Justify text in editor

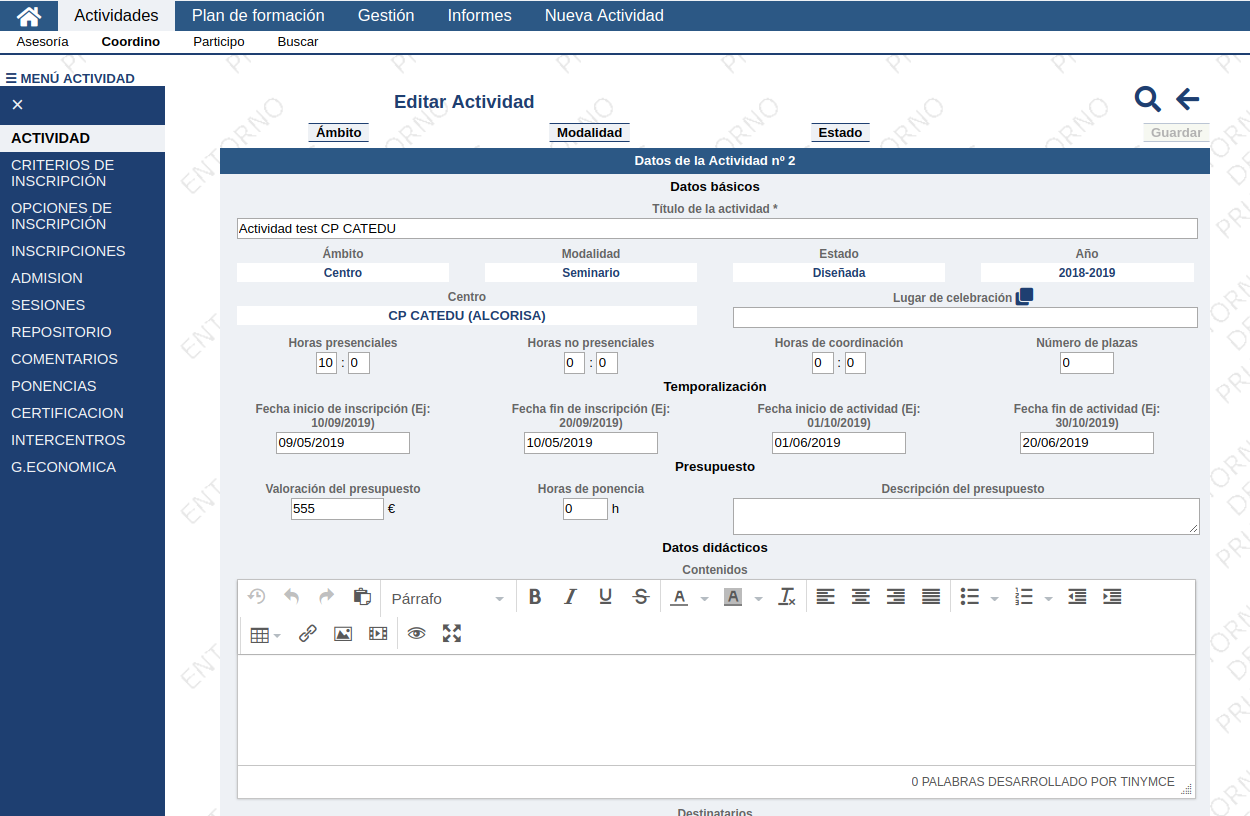[x=931, y=597]
